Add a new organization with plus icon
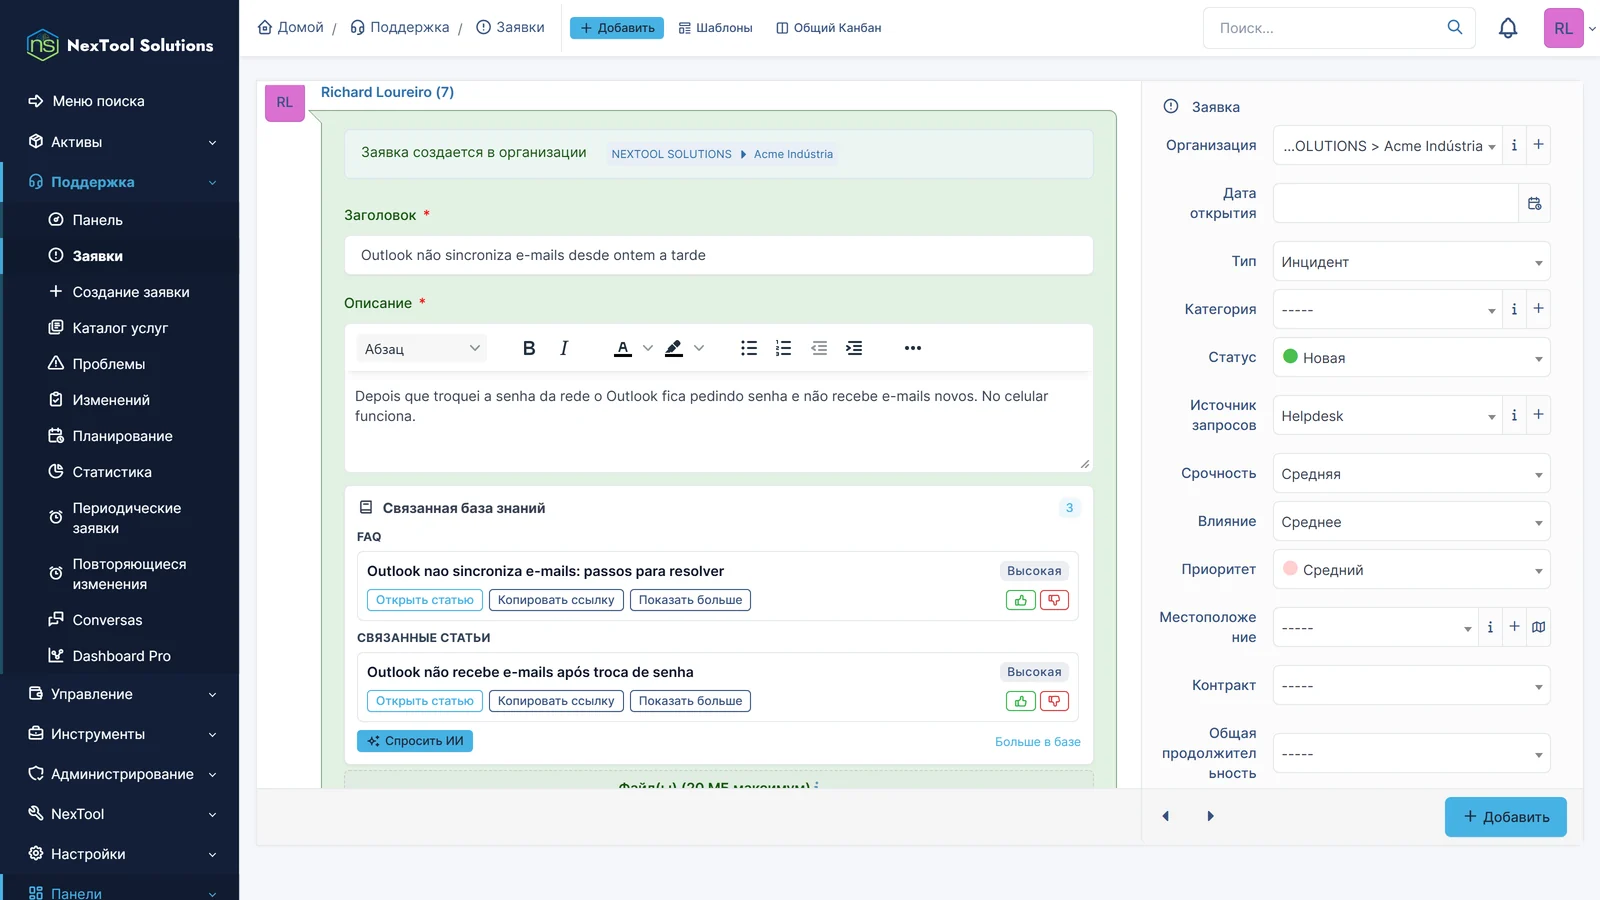Screen dimensions: 1600x900 tap(1539, 145)
